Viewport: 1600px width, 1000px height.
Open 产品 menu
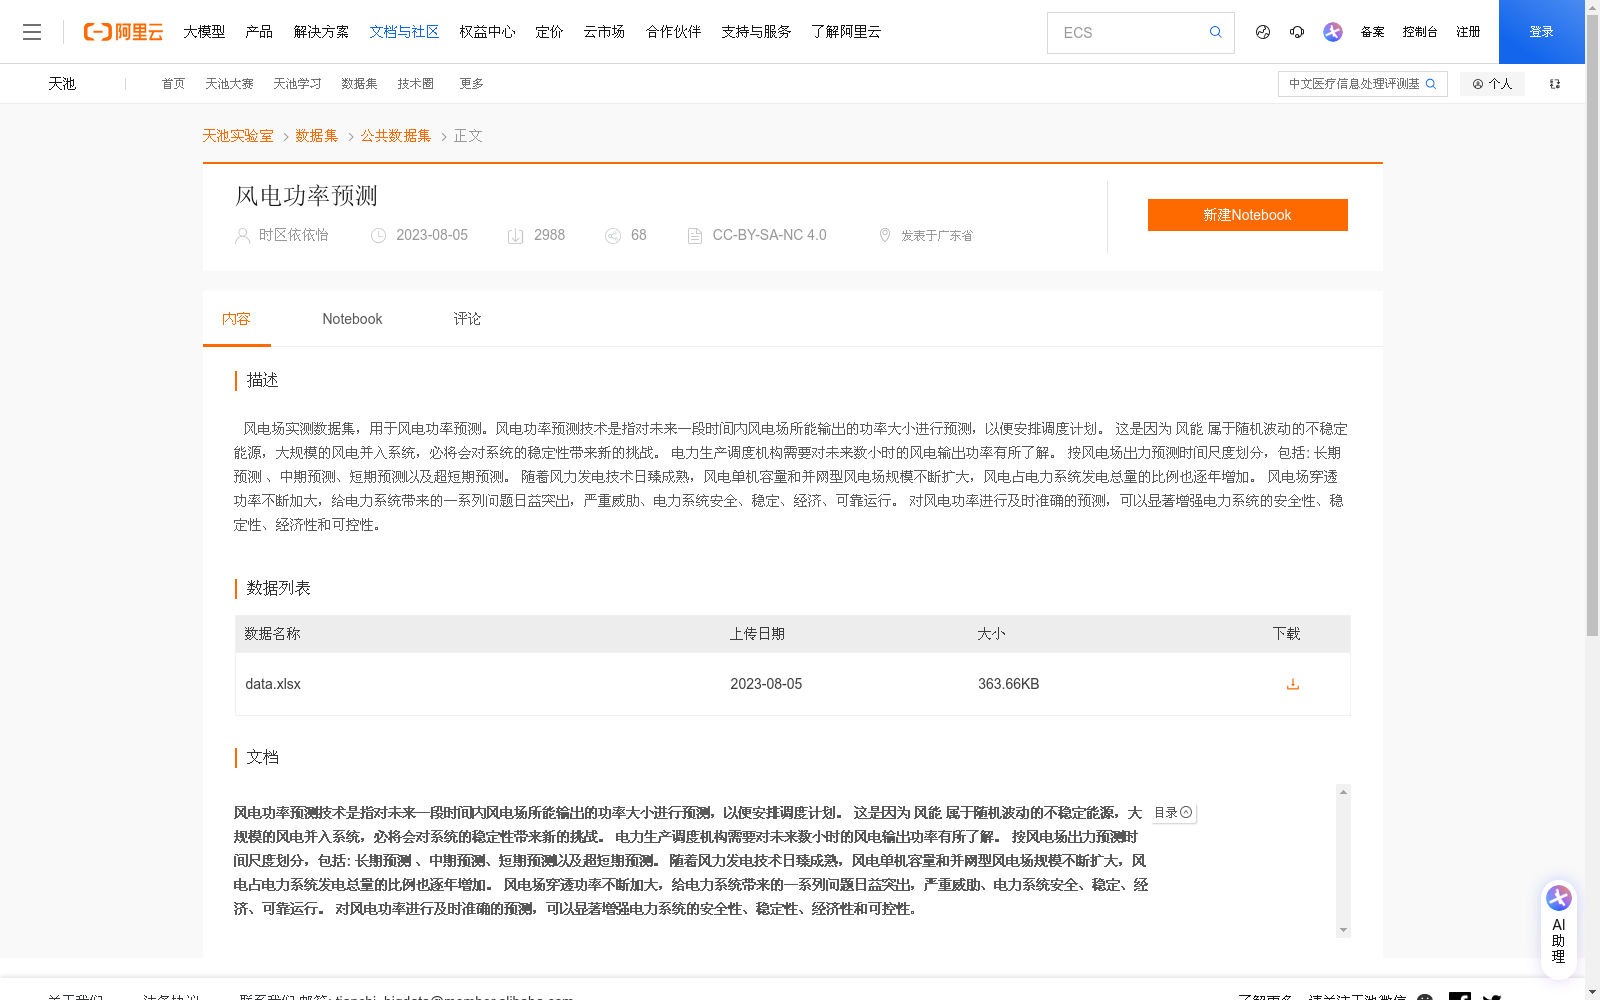259,32
